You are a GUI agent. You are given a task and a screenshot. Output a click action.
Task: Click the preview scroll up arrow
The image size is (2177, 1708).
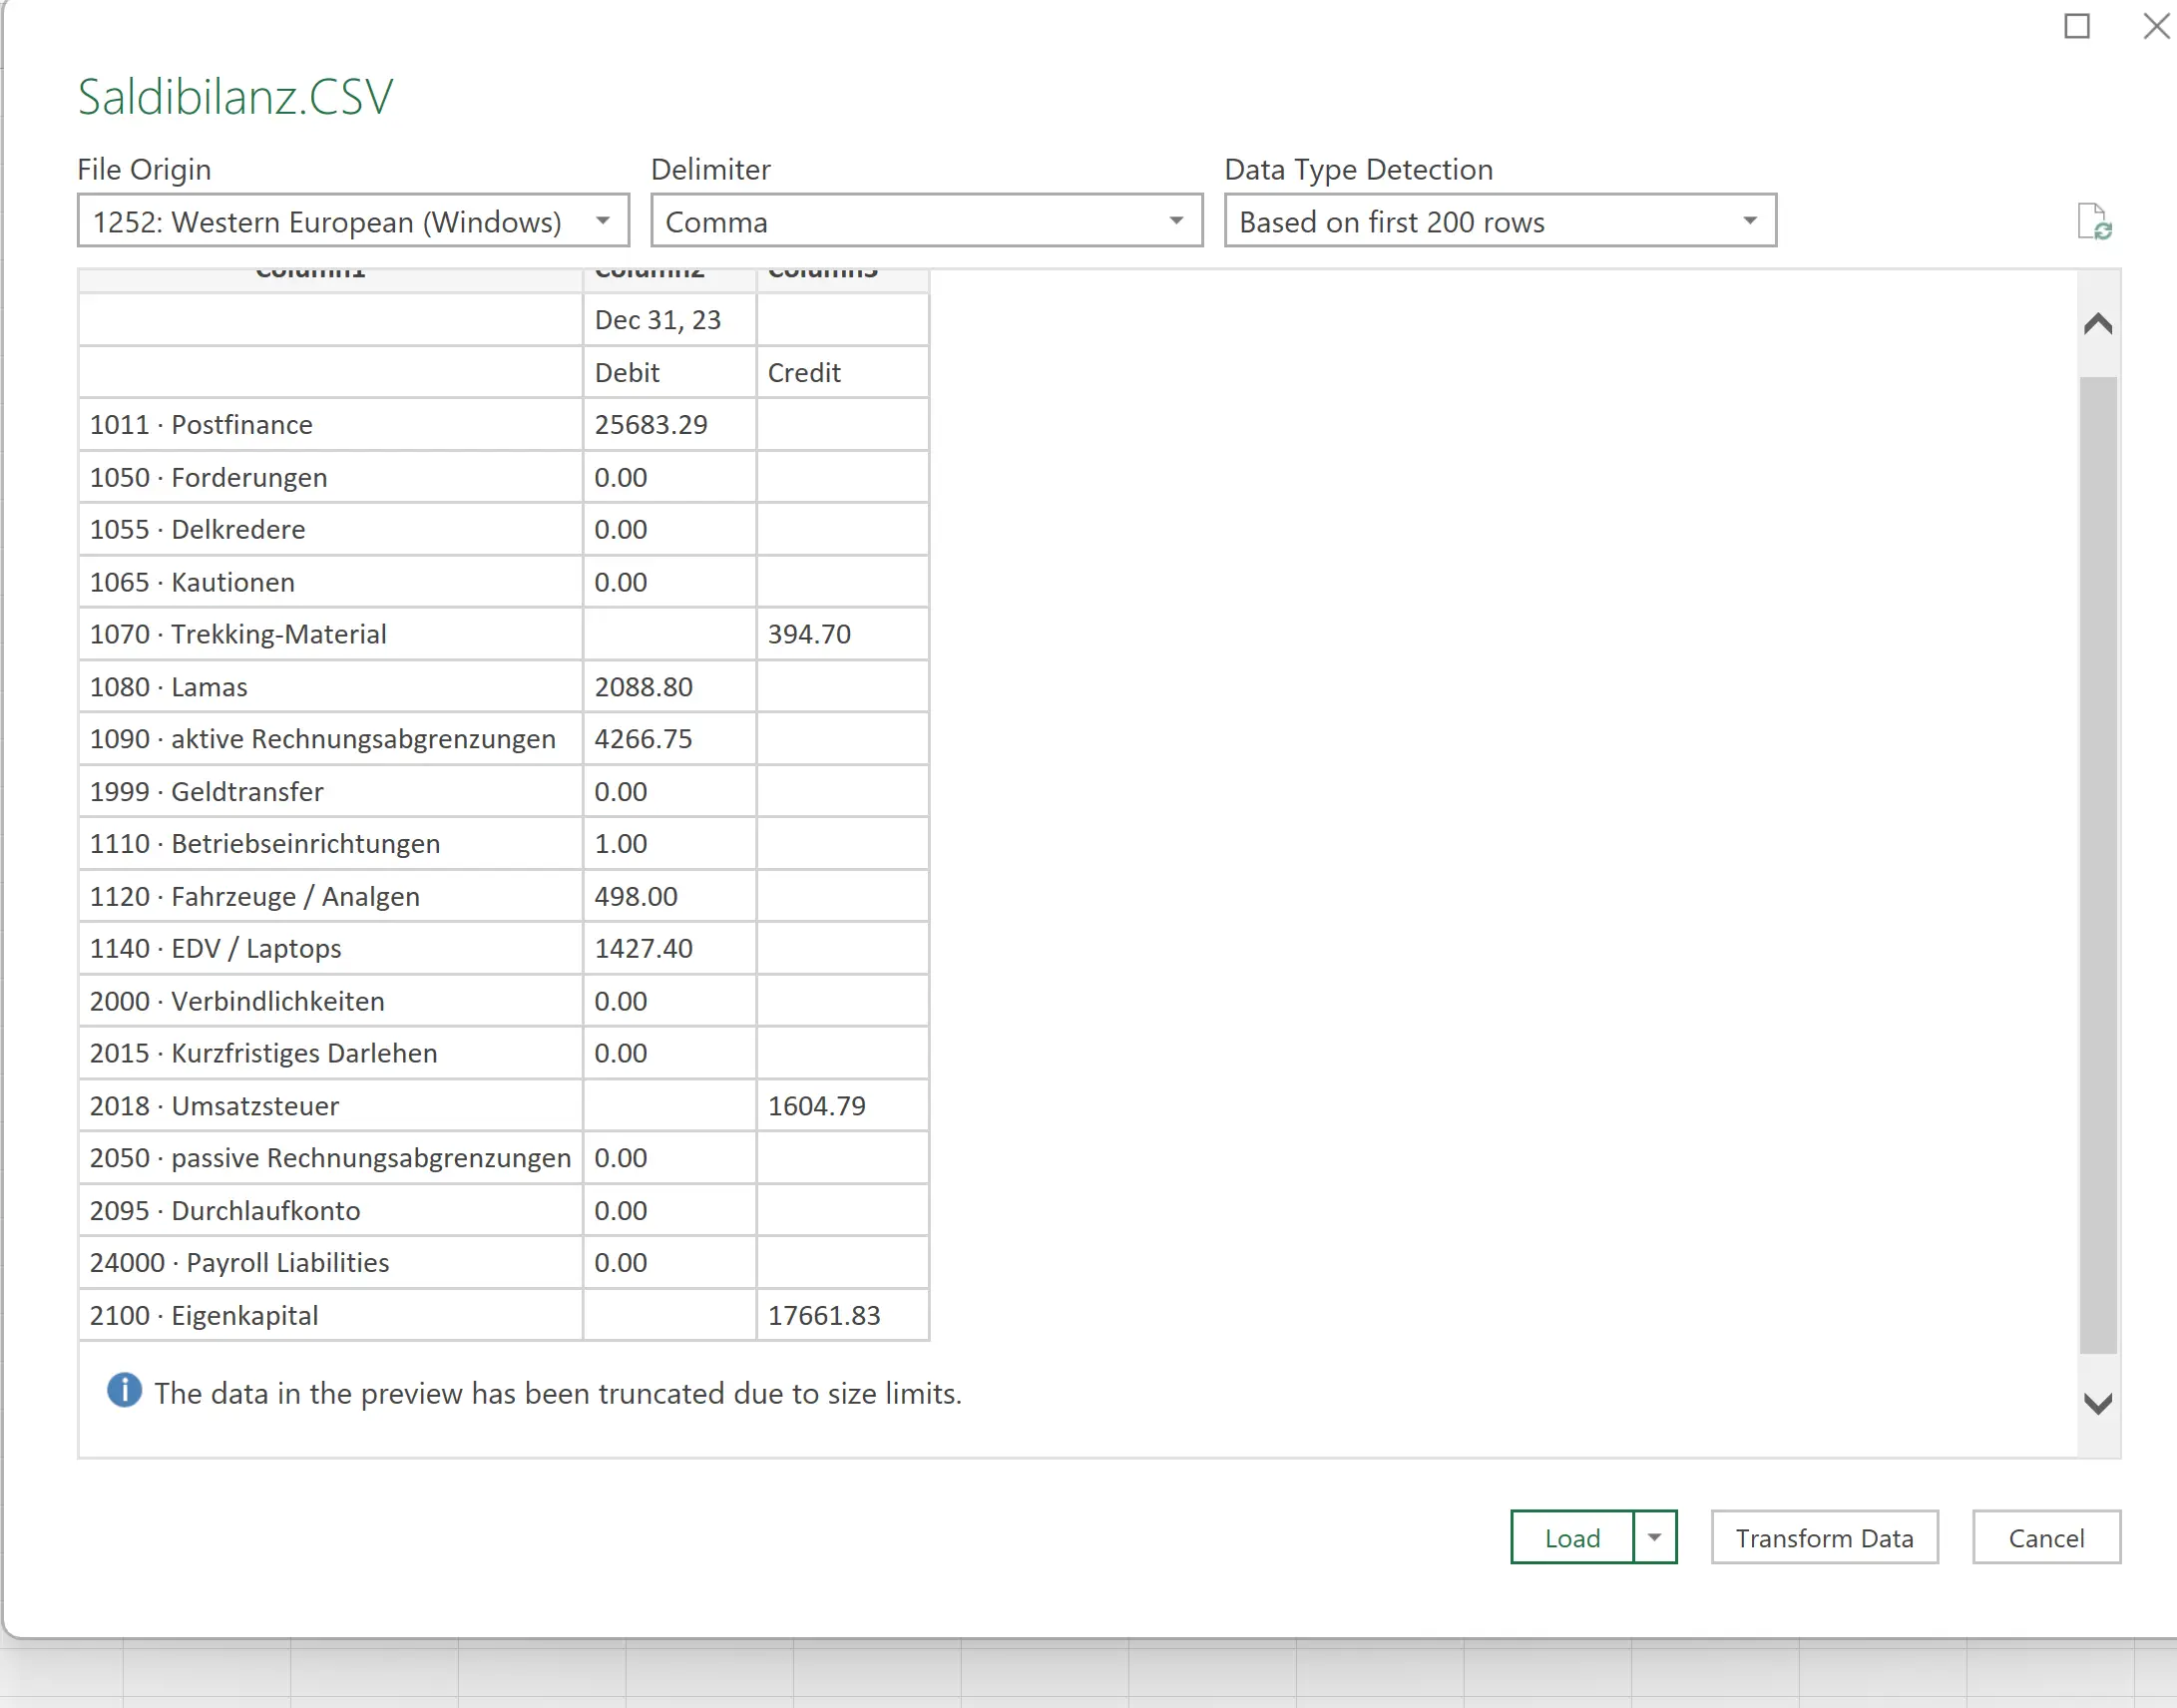2098,322
